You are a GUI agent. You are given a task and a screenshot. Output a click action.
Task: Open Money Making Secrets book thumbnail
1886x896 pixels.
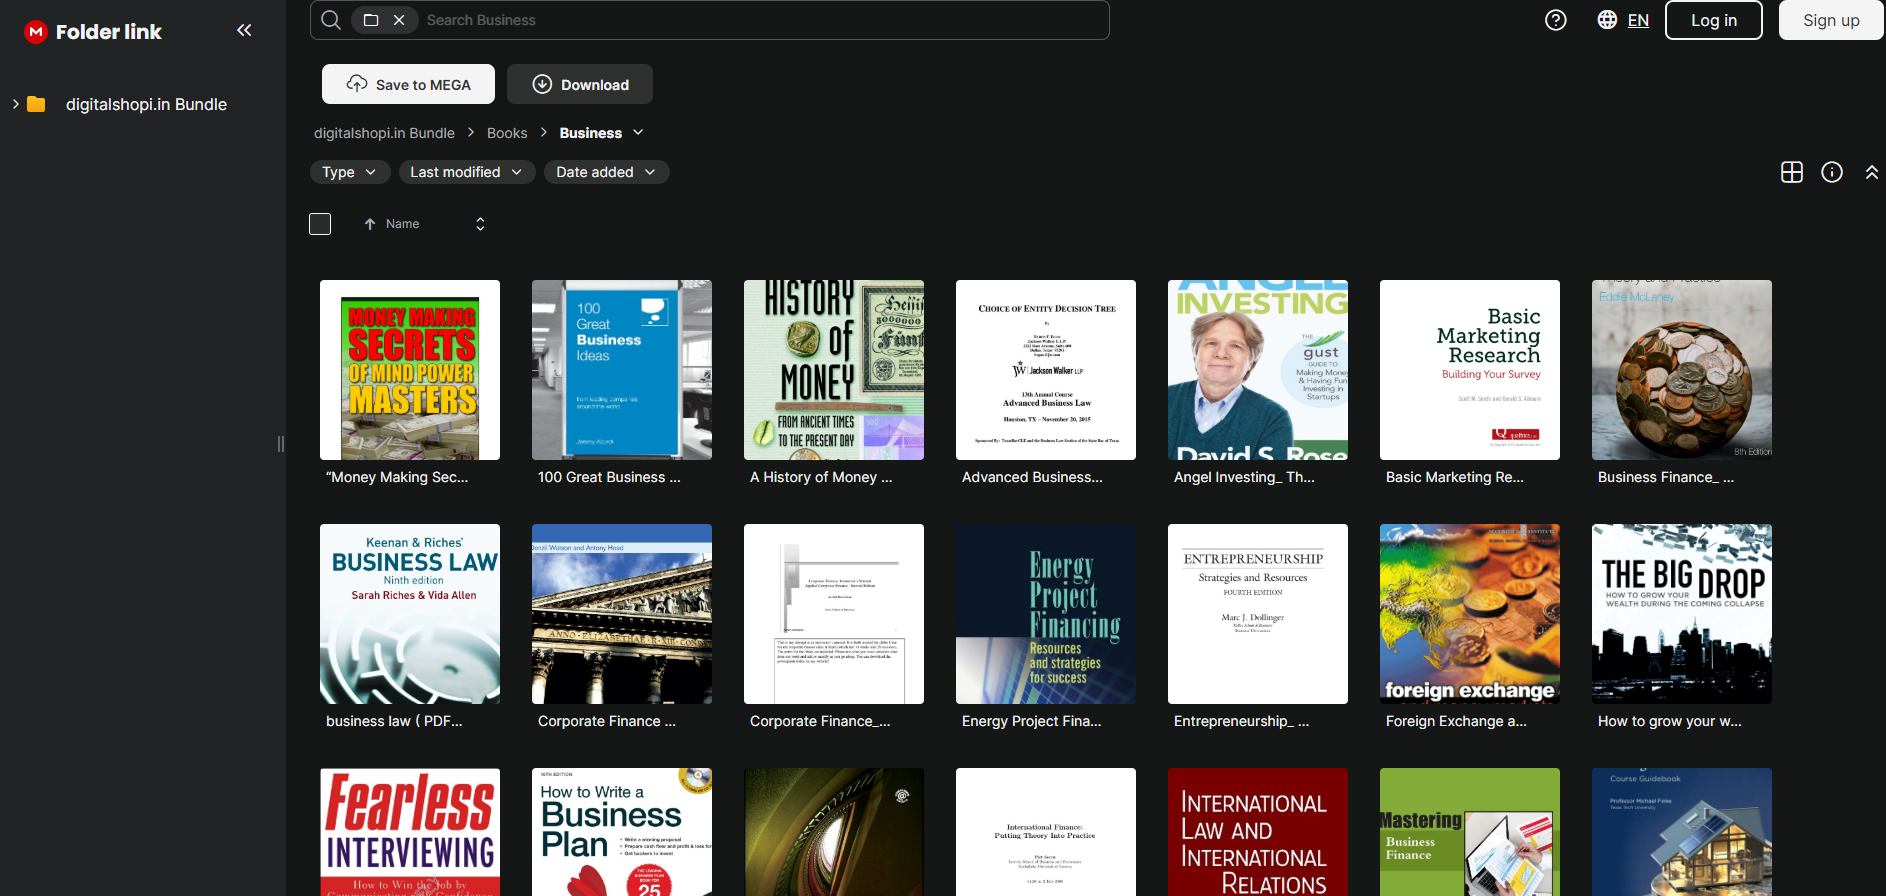[x=410, y=370]
